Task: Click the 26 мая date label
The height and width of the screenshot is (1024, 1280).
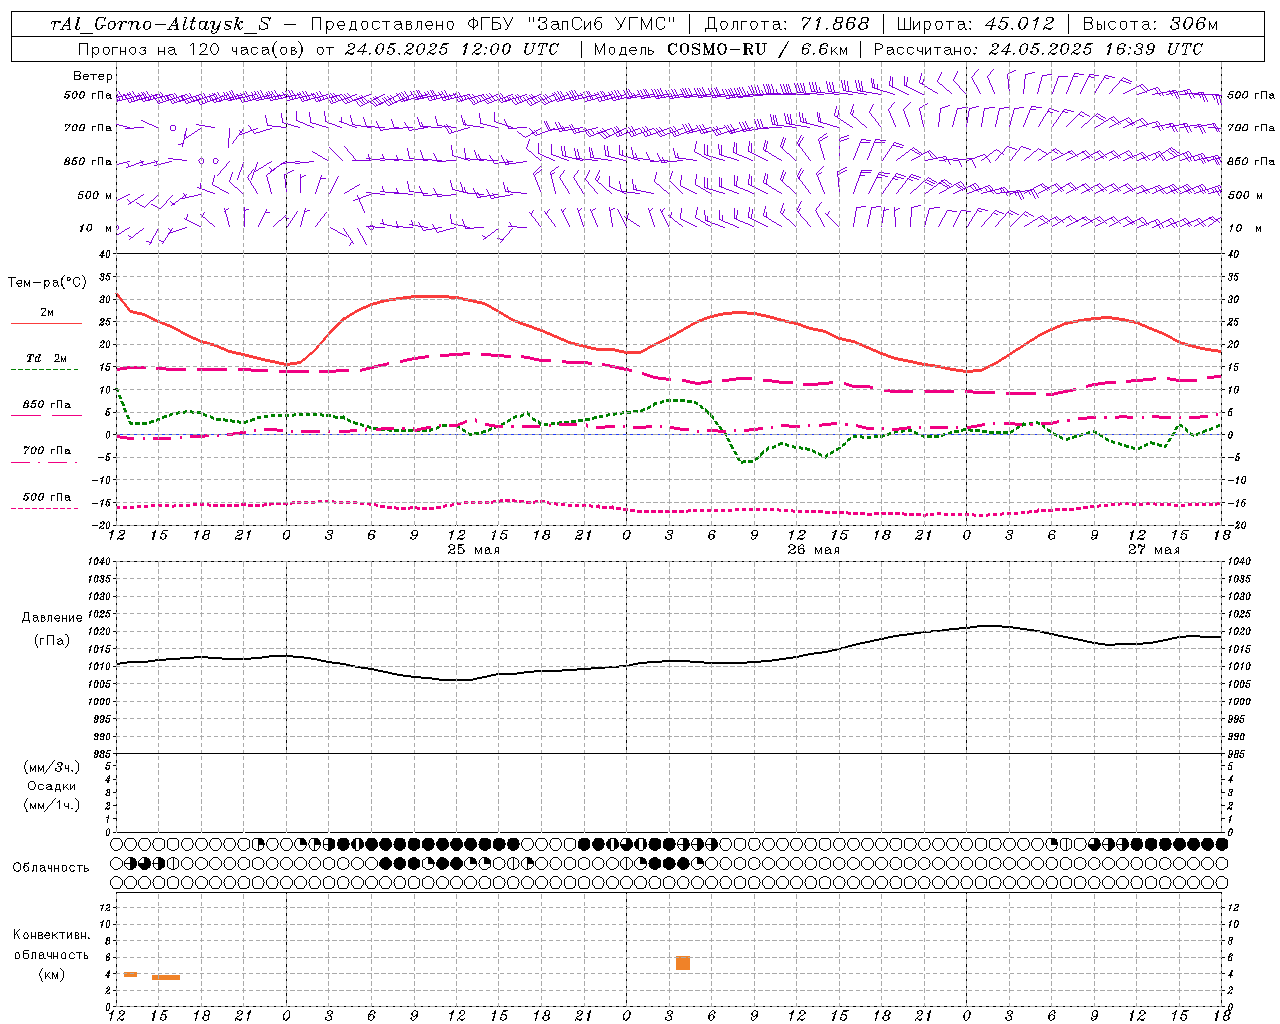Action: point(814,550)
